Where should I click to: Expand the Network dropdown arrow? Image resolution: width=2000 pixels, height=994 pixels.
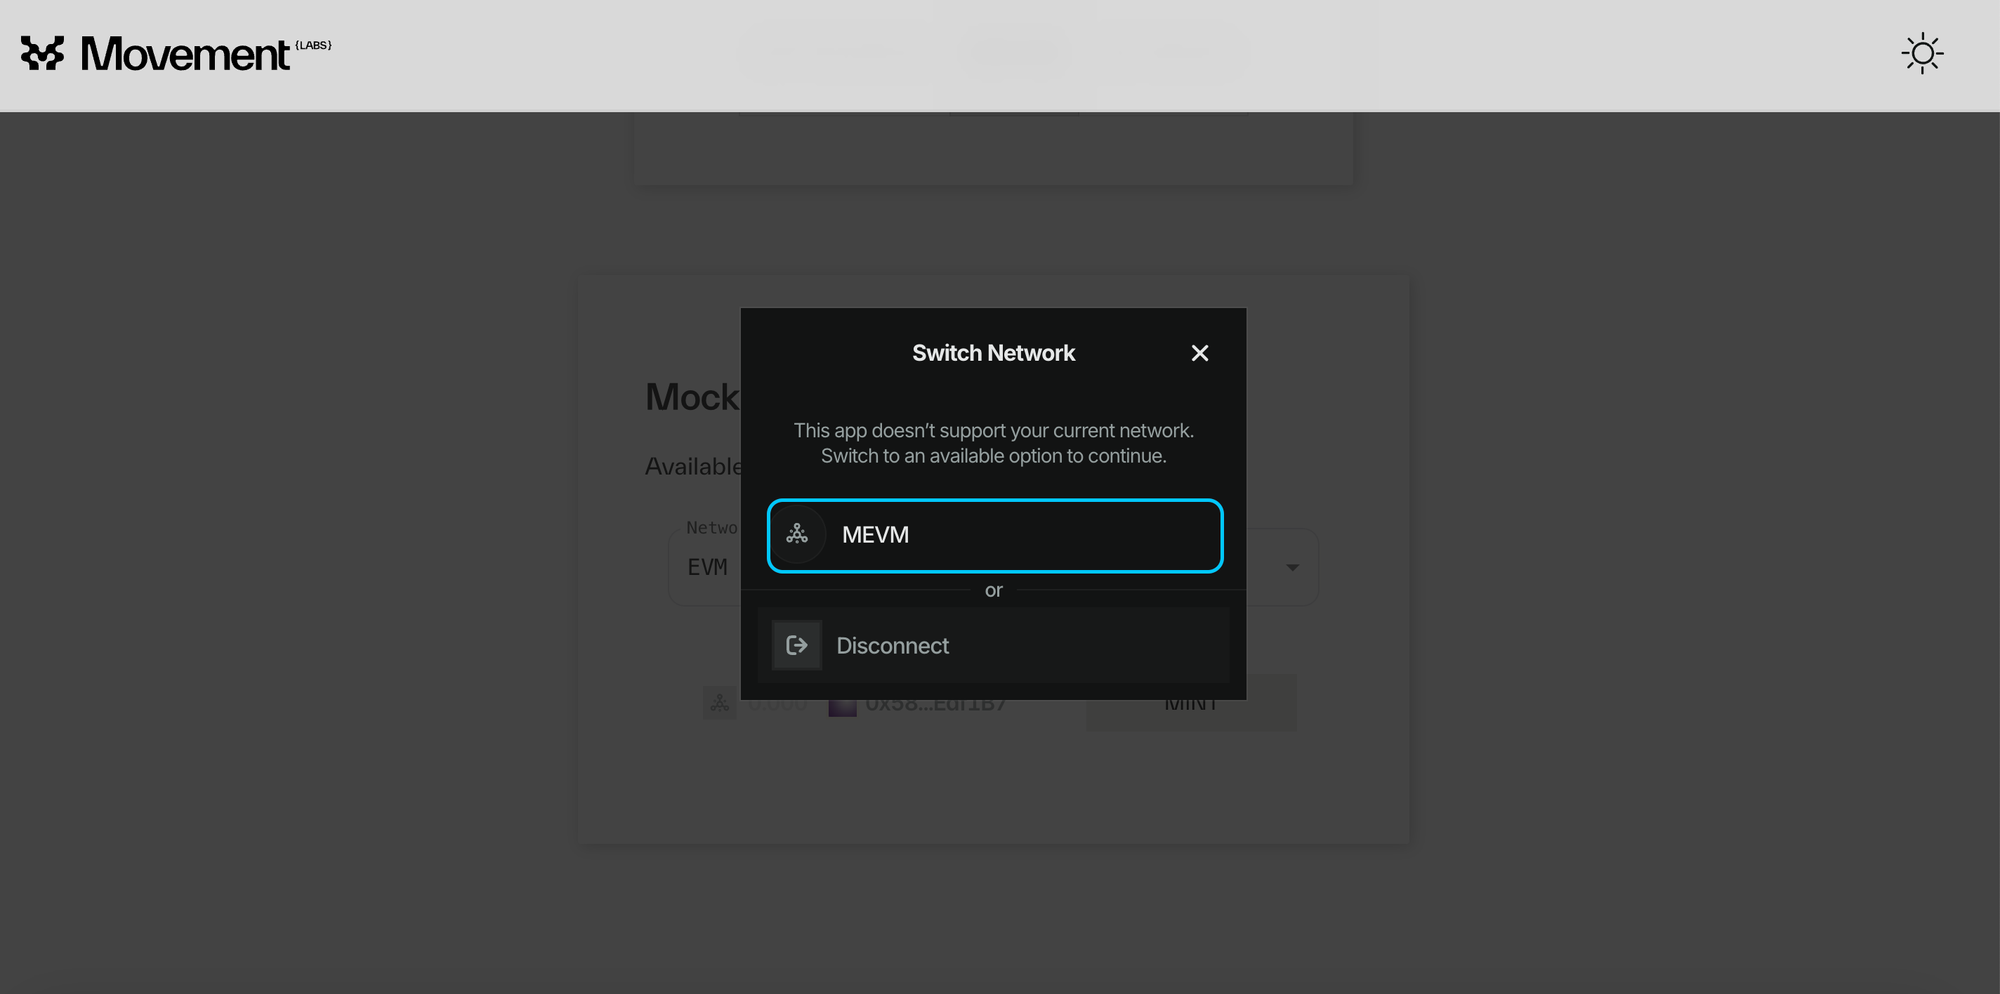[1292, 567]
